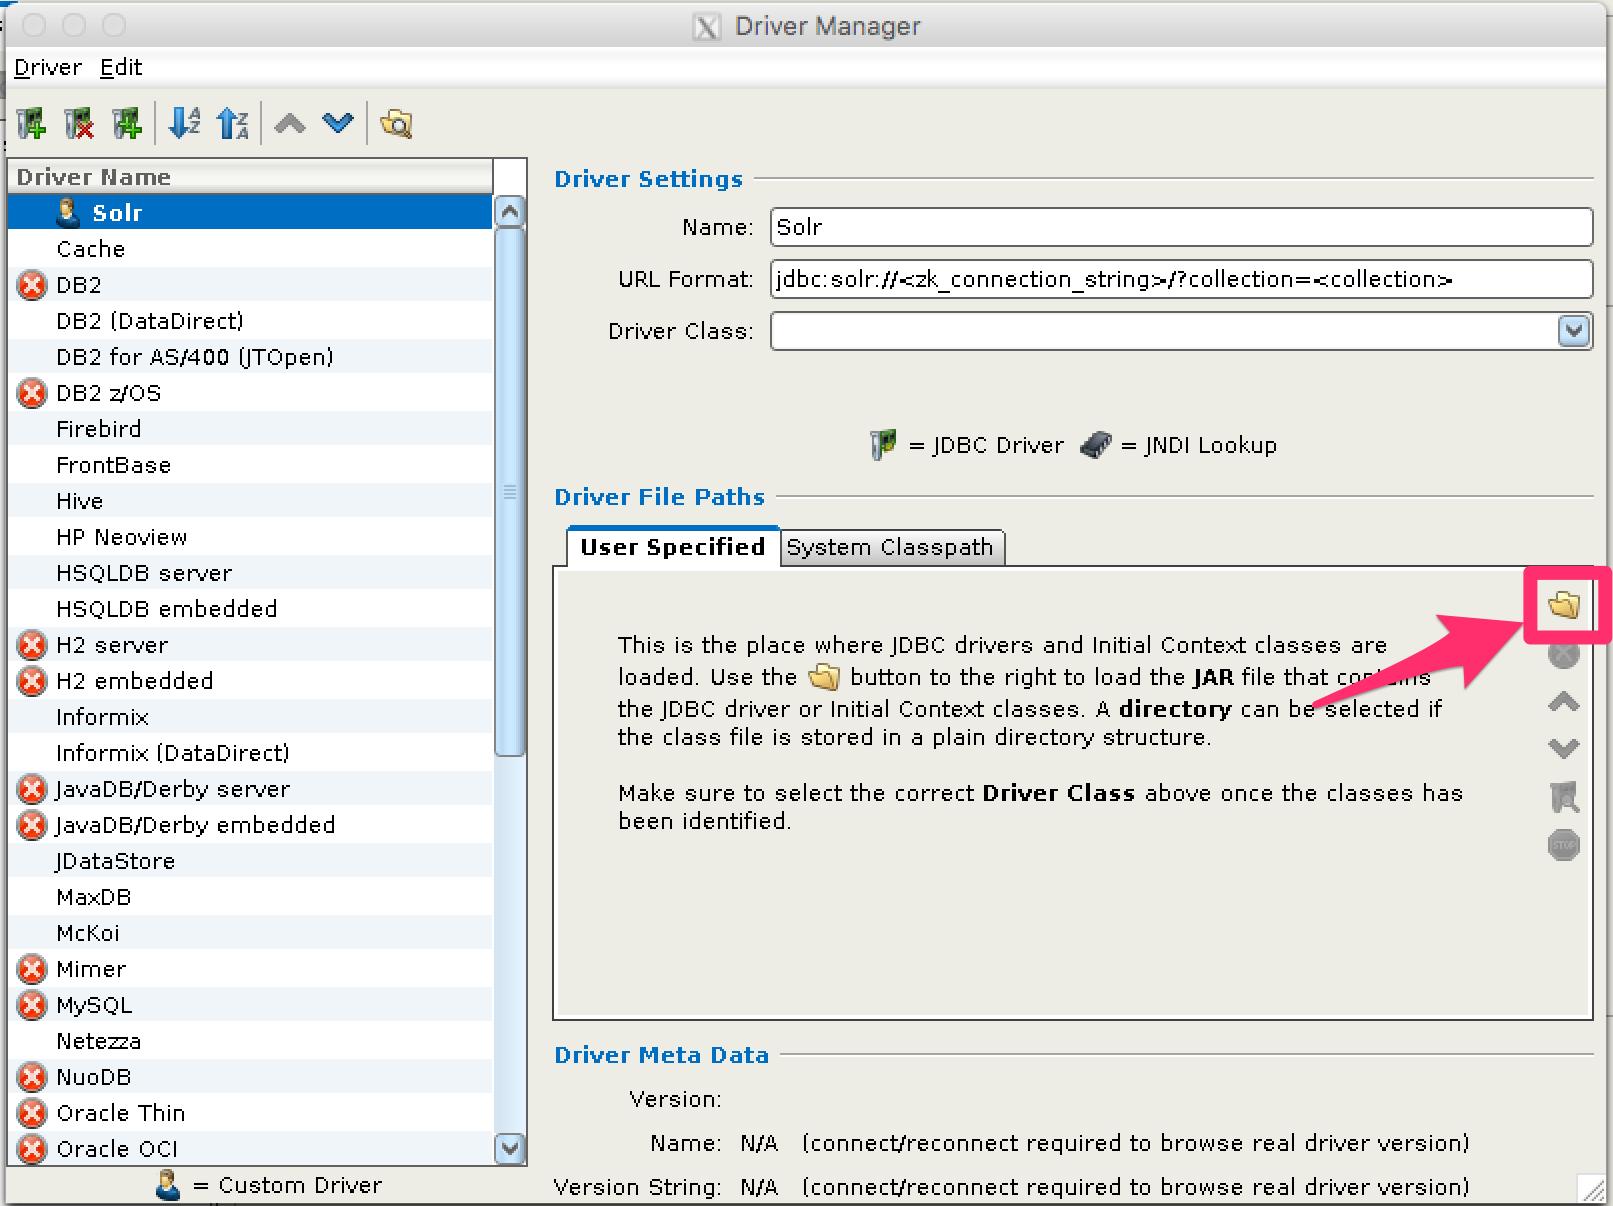Open folder icon to load JAR file
Viewport: 1613px width, 1206px height.
pyautogui.click(x=1563, y=605)
